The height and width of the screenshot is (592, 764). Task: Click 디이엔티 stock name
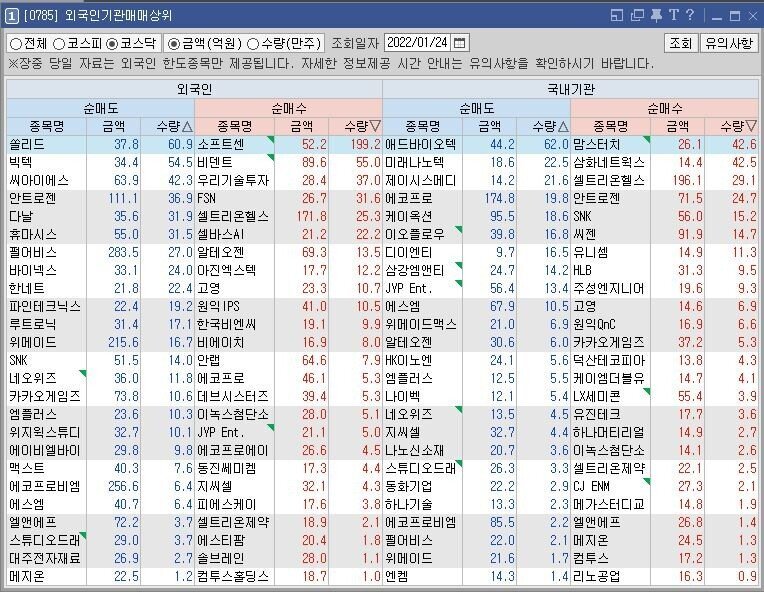coord(409,252)
